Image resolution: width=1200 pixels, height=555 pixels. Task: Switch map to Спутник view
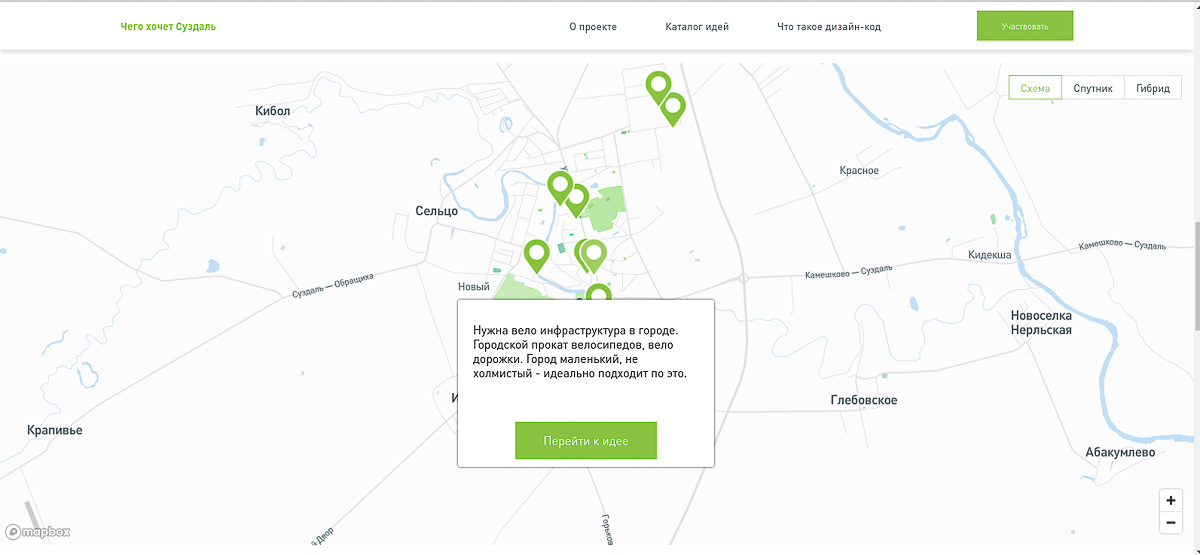(x=1093, y=88)
